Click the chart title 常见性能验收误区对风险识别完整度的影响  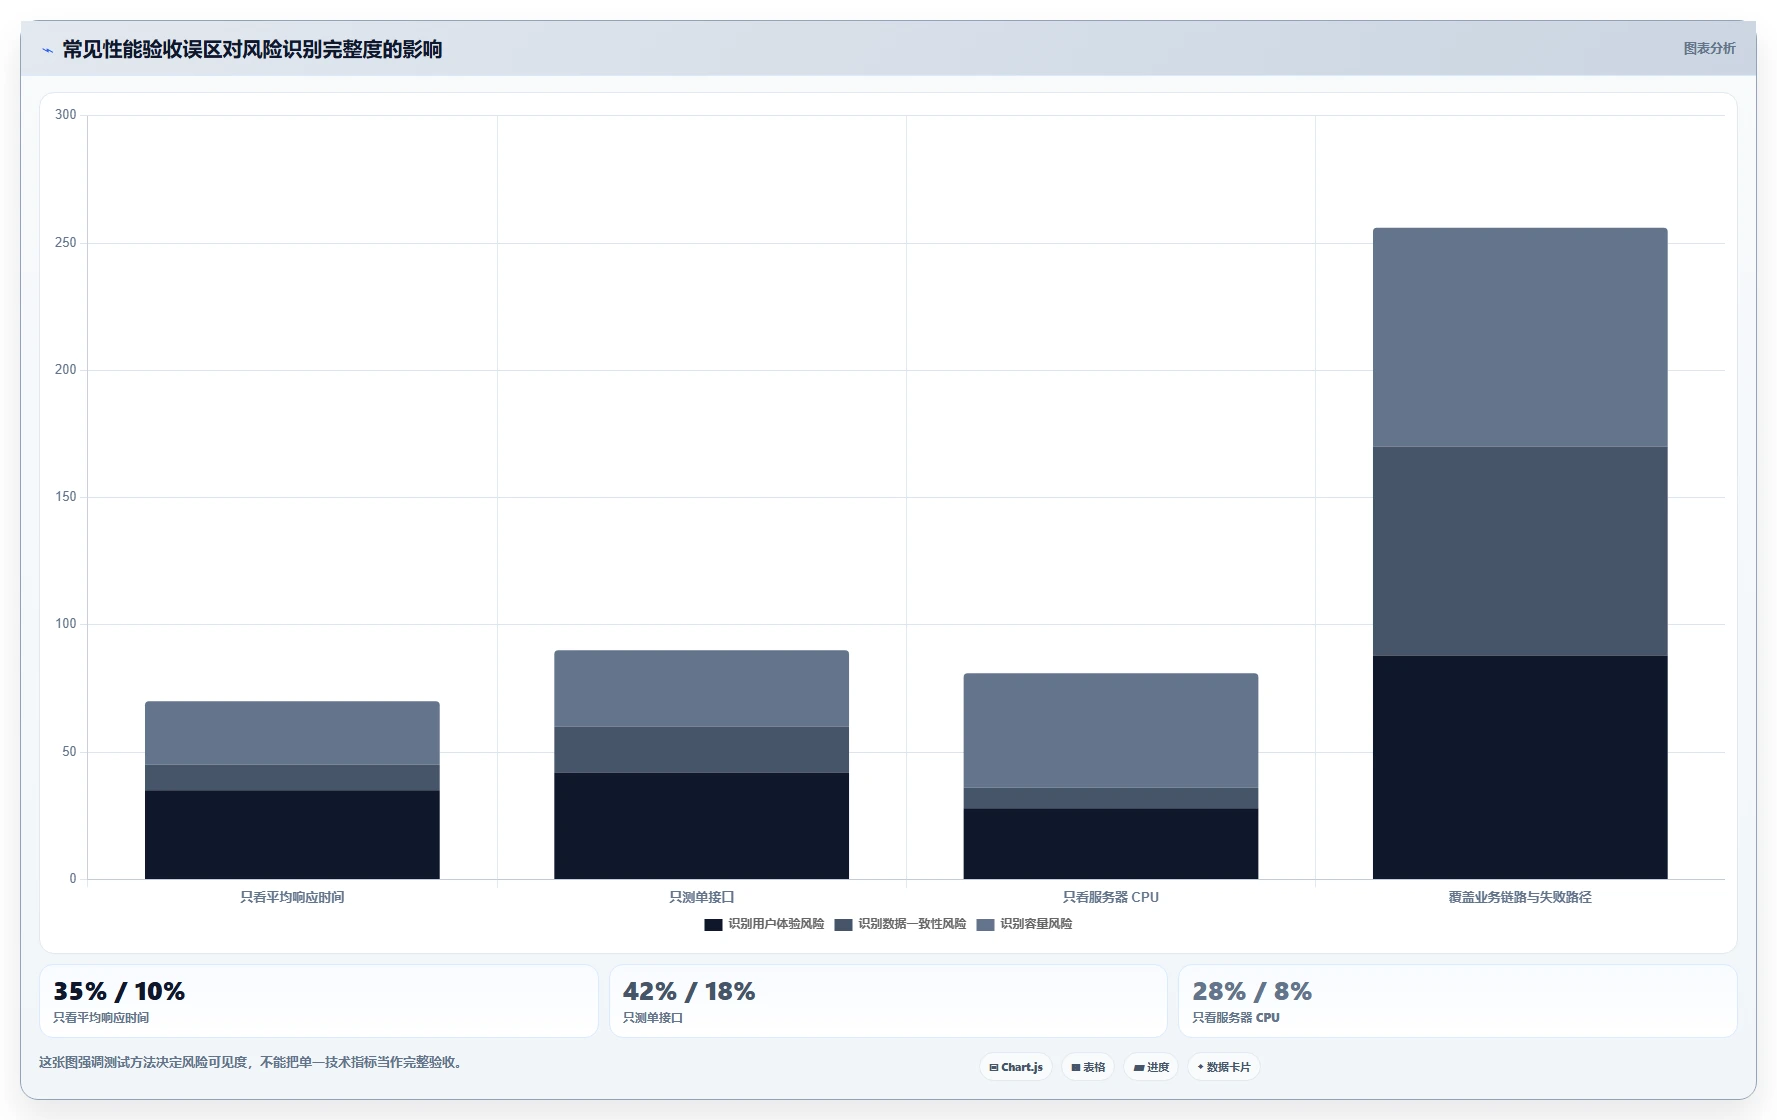pos(252,49)
